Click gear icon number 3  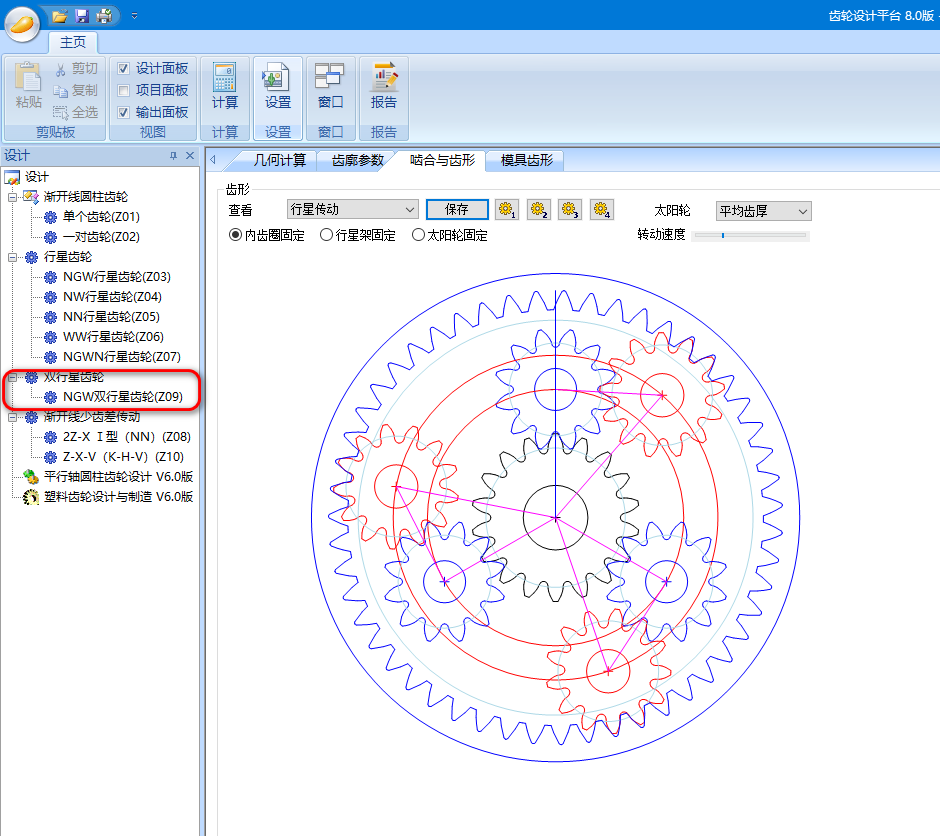(x=570, y=210)
